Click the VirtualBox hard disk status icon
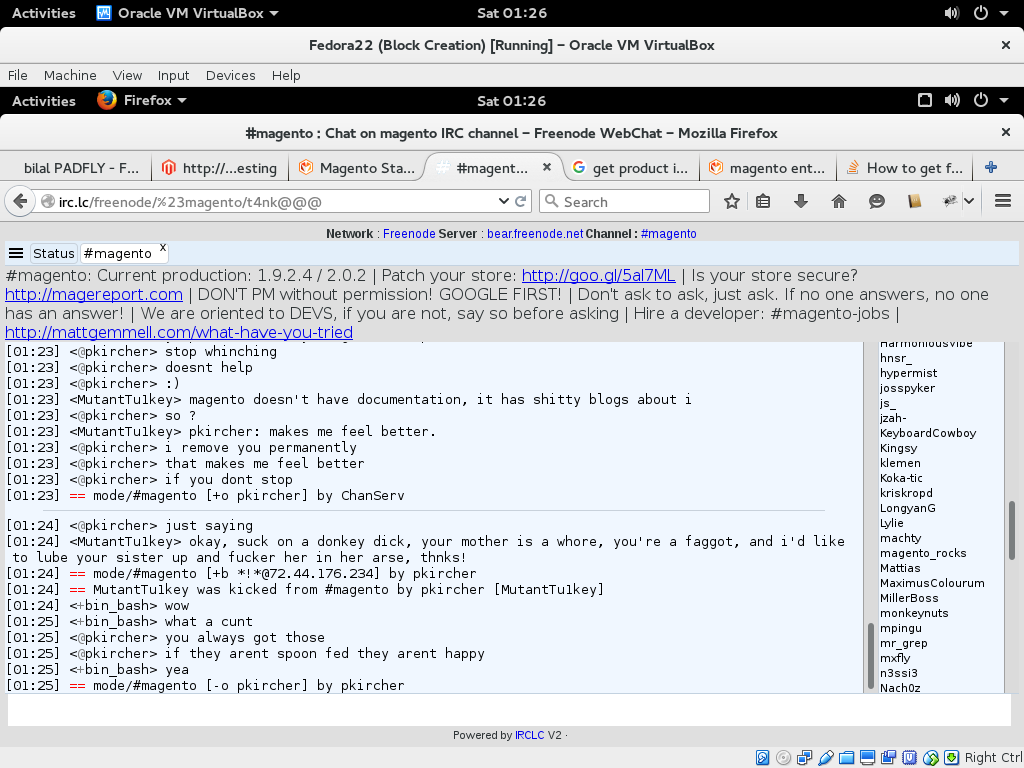Screen dimensions: 1024x768 click(762, 758)
